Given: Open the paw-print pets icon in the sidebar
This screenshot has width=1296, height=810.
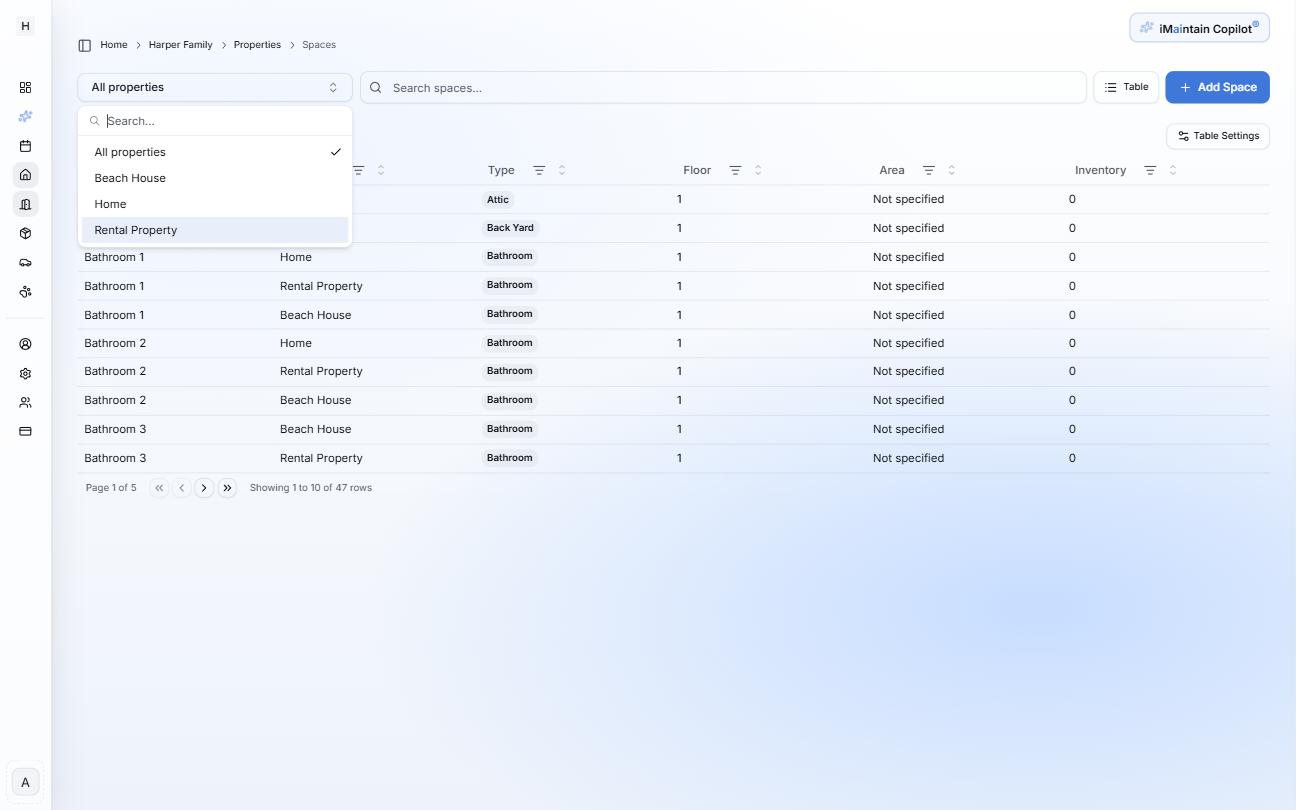Looking at the screenshot, I should (x=25, y=291).
